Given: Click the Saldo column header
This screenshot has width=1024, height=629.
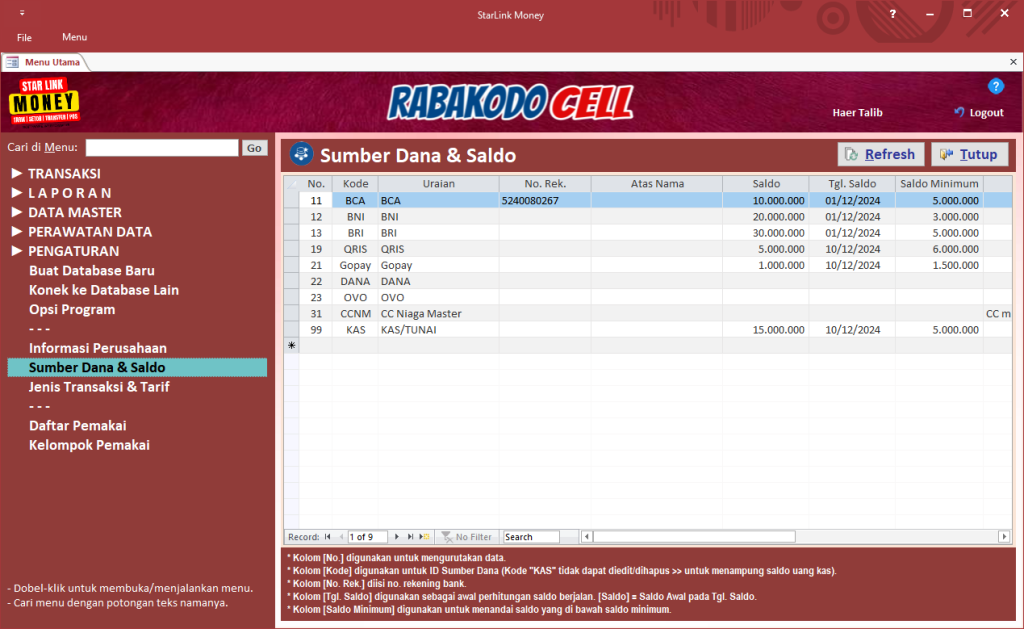Looking at the screenshot, I should coord(766,184).
